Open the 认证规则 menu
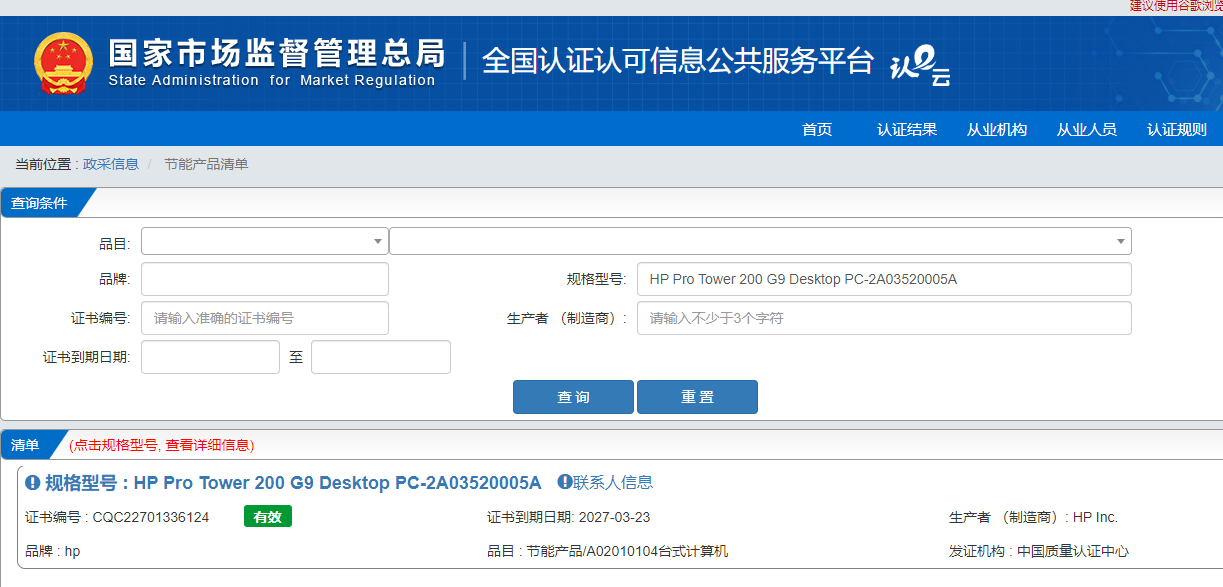 click(1177, 129)
